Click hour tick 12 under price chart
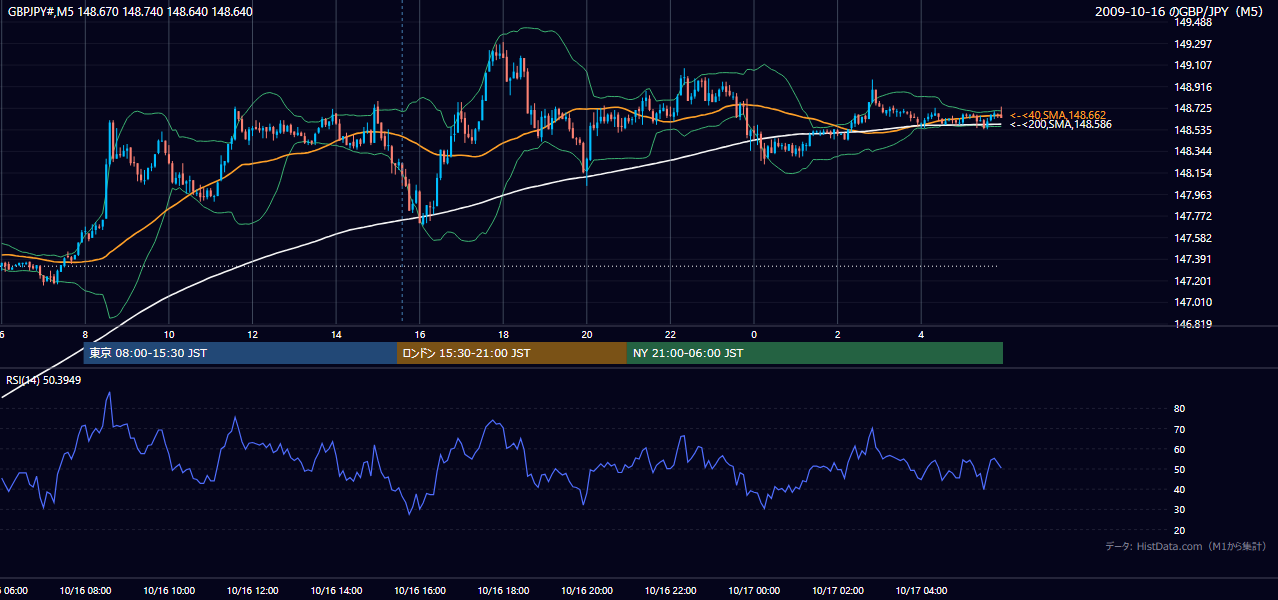This screenshot has height=600, width=1278. pos(252,335)
